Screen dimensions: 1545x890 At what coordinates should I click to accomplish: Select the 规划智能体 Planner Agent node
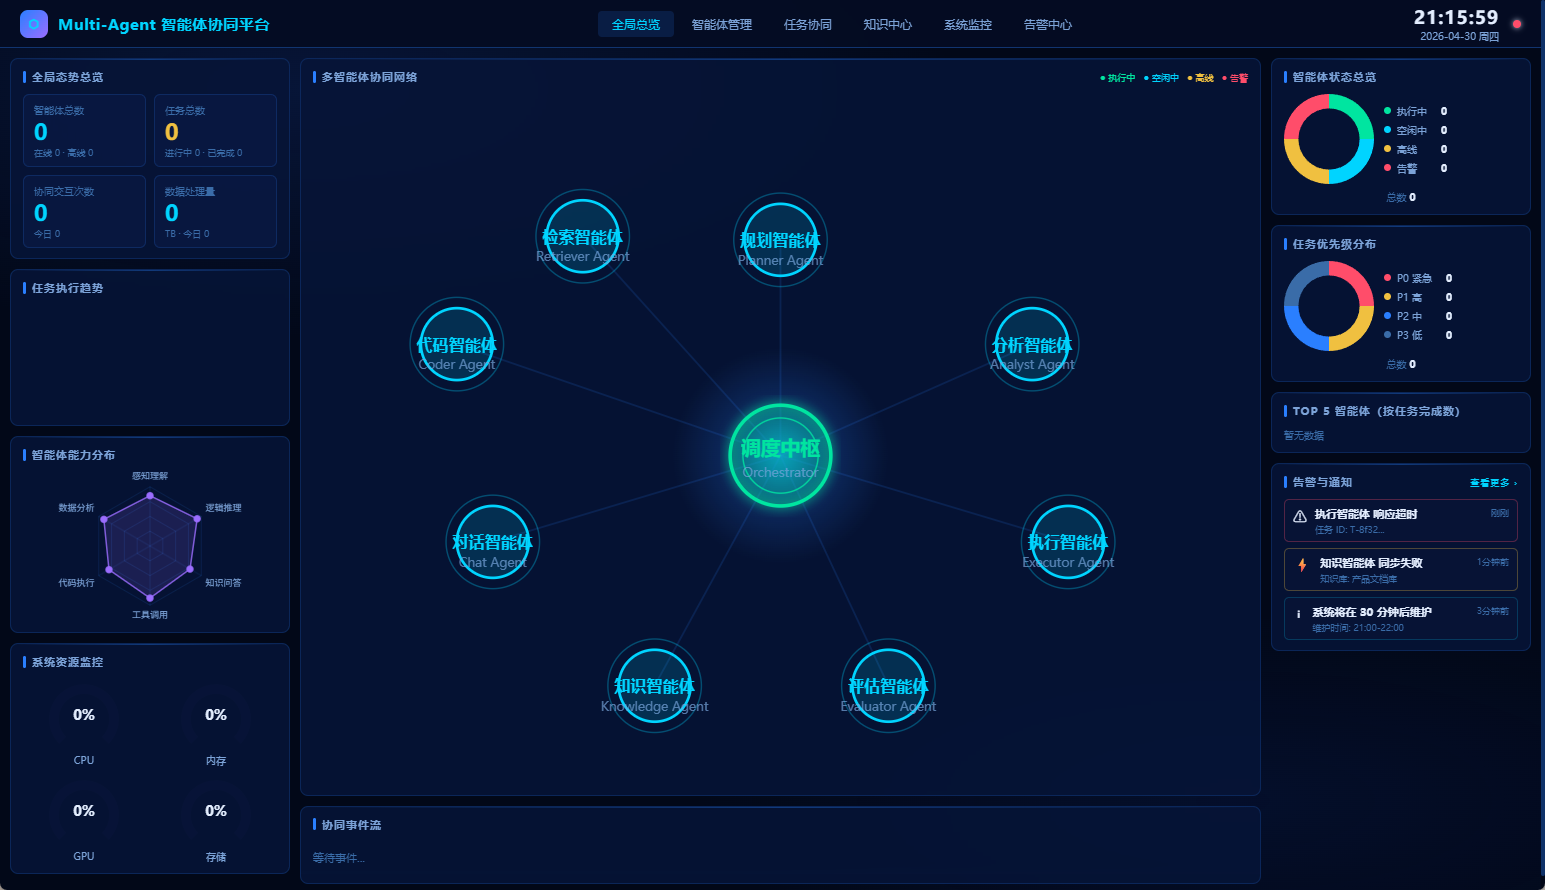[780, 240]
